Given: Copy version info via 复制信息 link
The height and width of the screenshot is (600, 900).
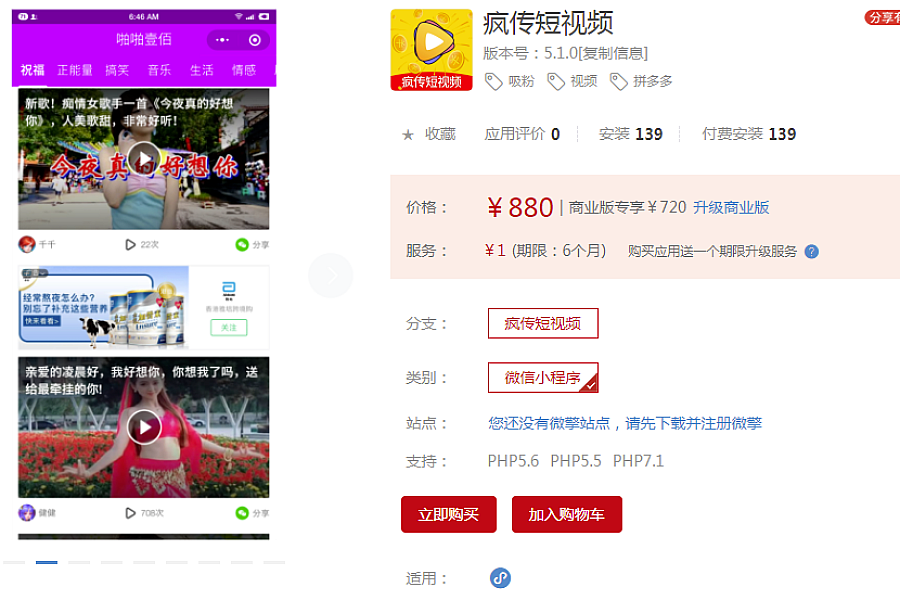Looking at the screenshot, I should [x=613, y=53].
